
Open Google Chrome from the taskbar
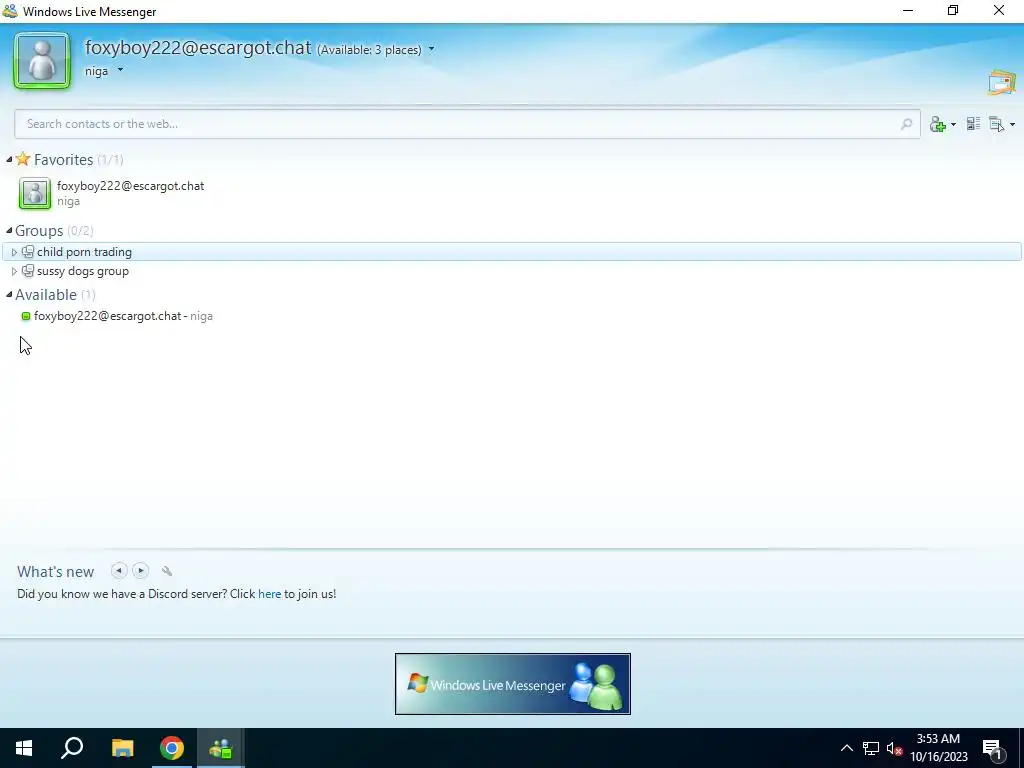(x=172, y=748)
